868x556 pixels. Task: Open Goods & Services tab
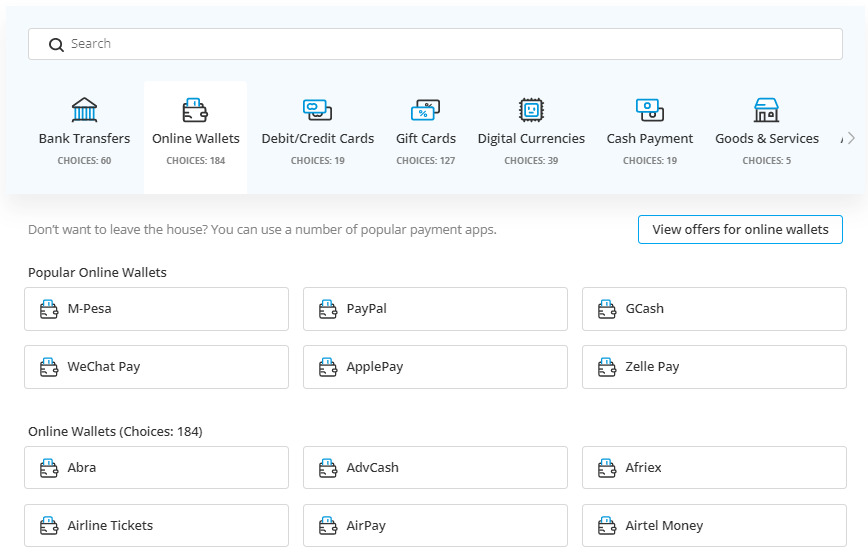click(x=766, y=138)
